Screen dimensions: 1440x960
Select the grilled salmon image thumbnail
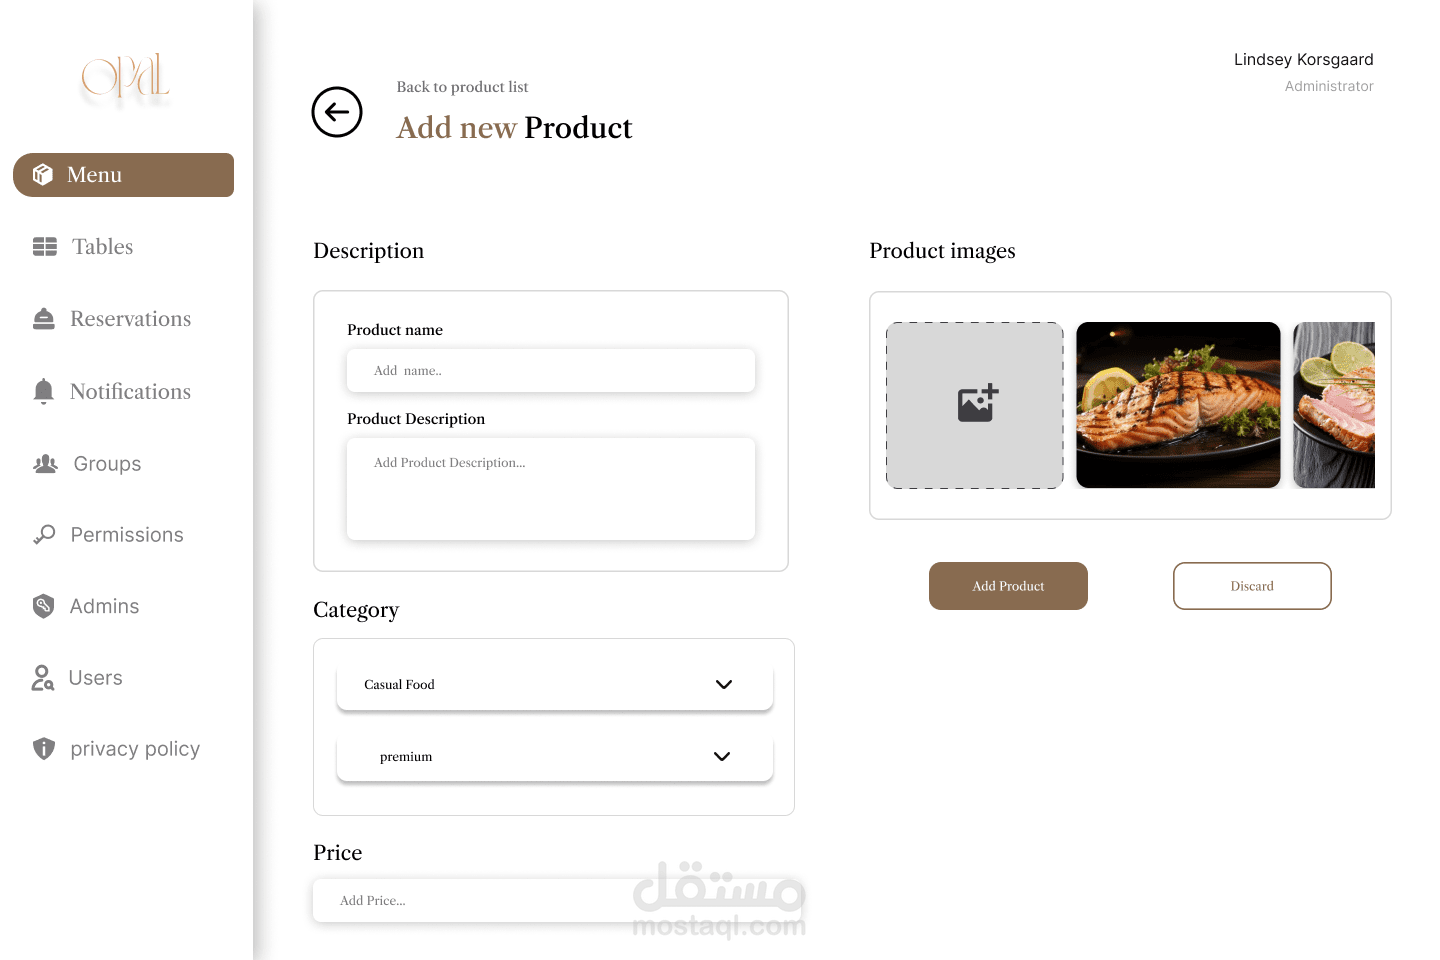point(1178,405)
